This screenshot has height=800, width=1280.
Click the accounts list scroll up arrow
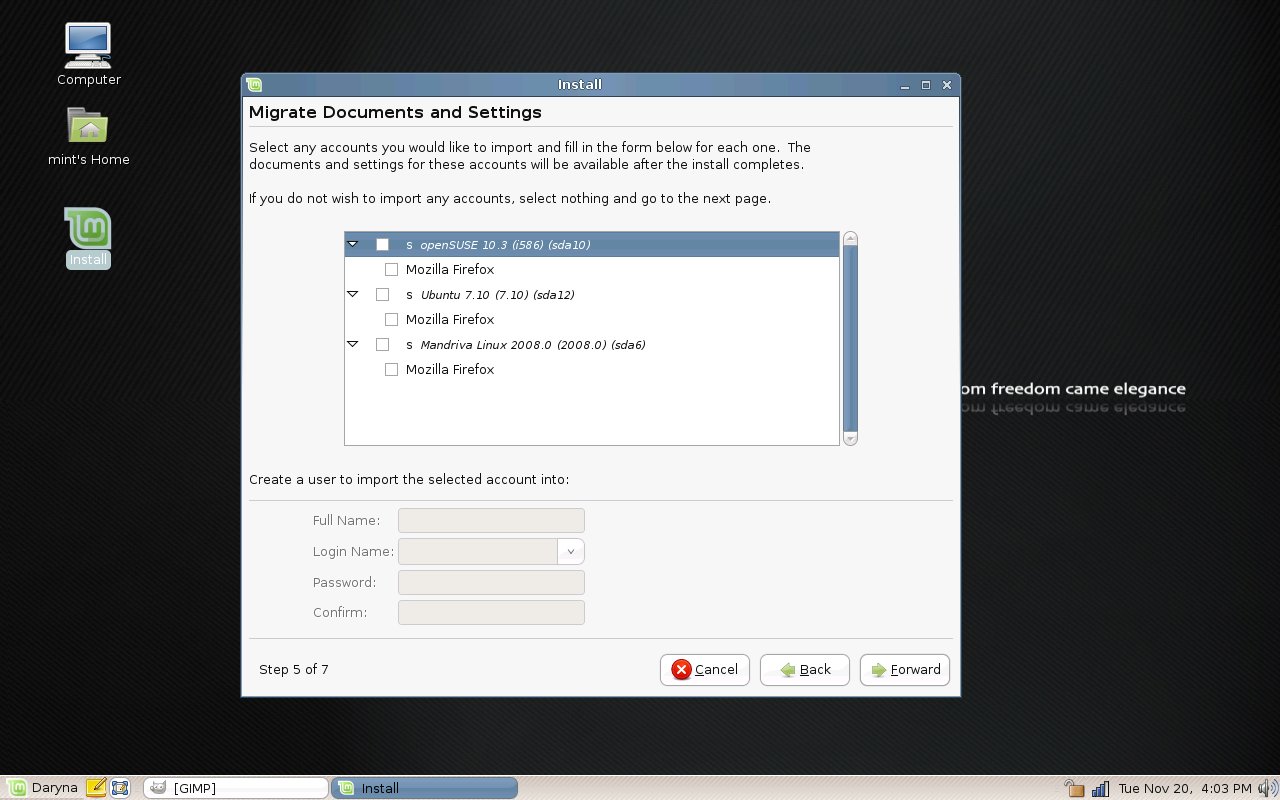850,238
